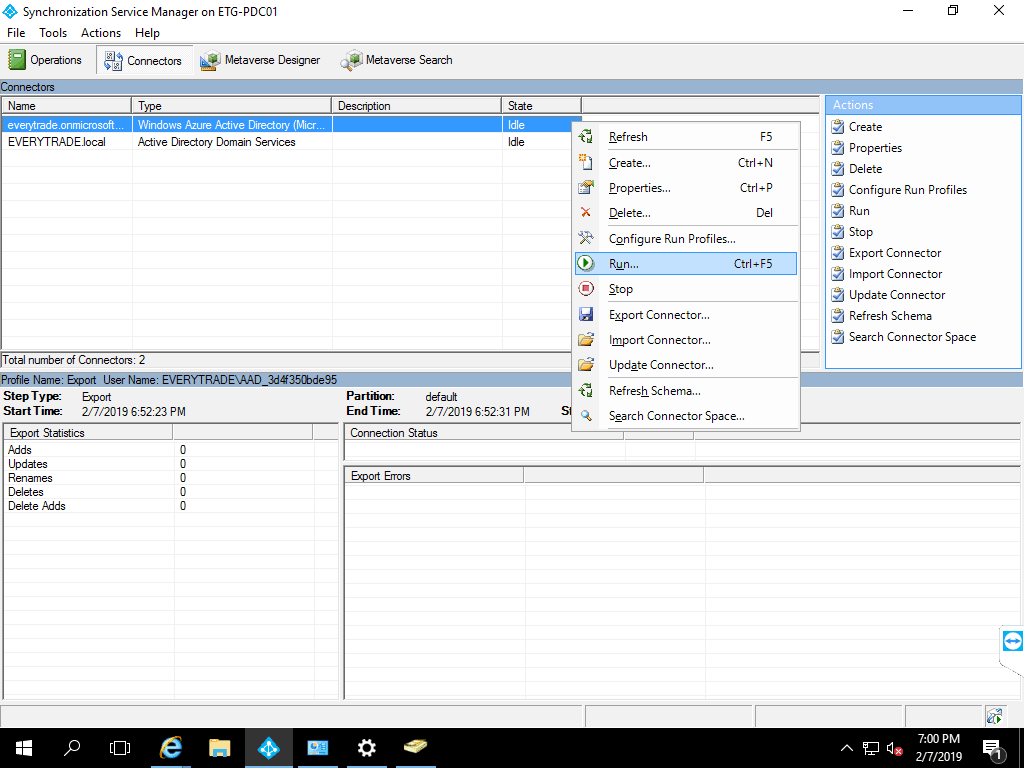
Task: Open Internet Explorer from taskbar
Action: (x=170, y=748)
